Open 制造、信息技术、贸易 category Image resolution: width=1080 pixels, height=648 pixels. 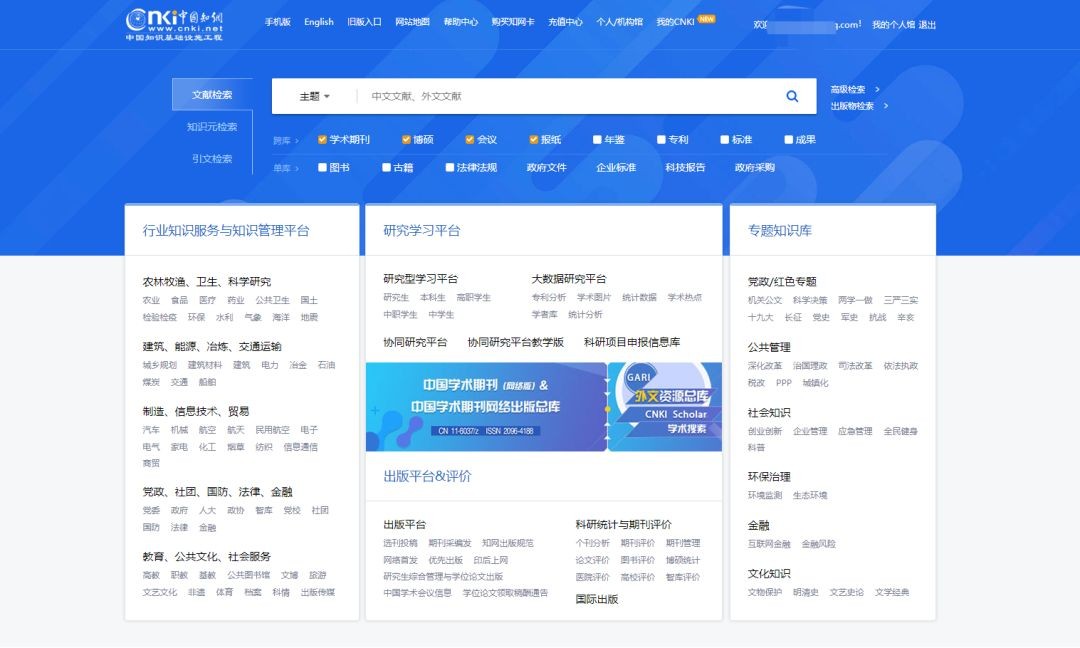196,411
